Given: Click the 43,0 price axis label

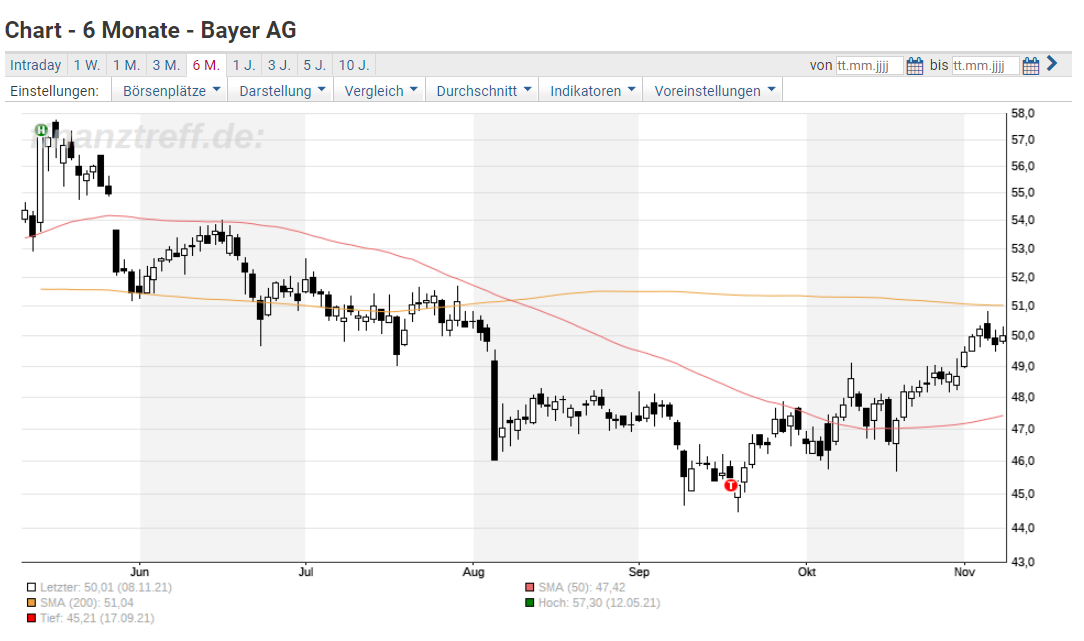Looking at the screenshot, I should [1023, 562].
